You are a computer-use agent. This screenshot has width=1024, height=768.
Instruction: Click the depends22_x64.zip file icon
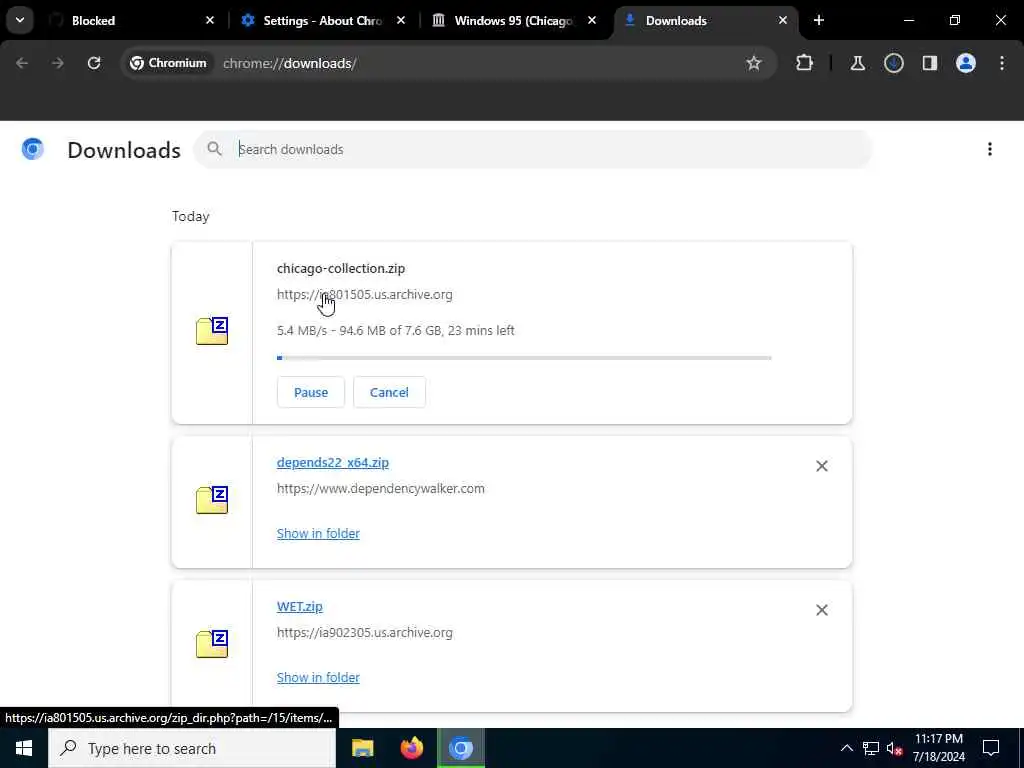(x=212, y=500)
